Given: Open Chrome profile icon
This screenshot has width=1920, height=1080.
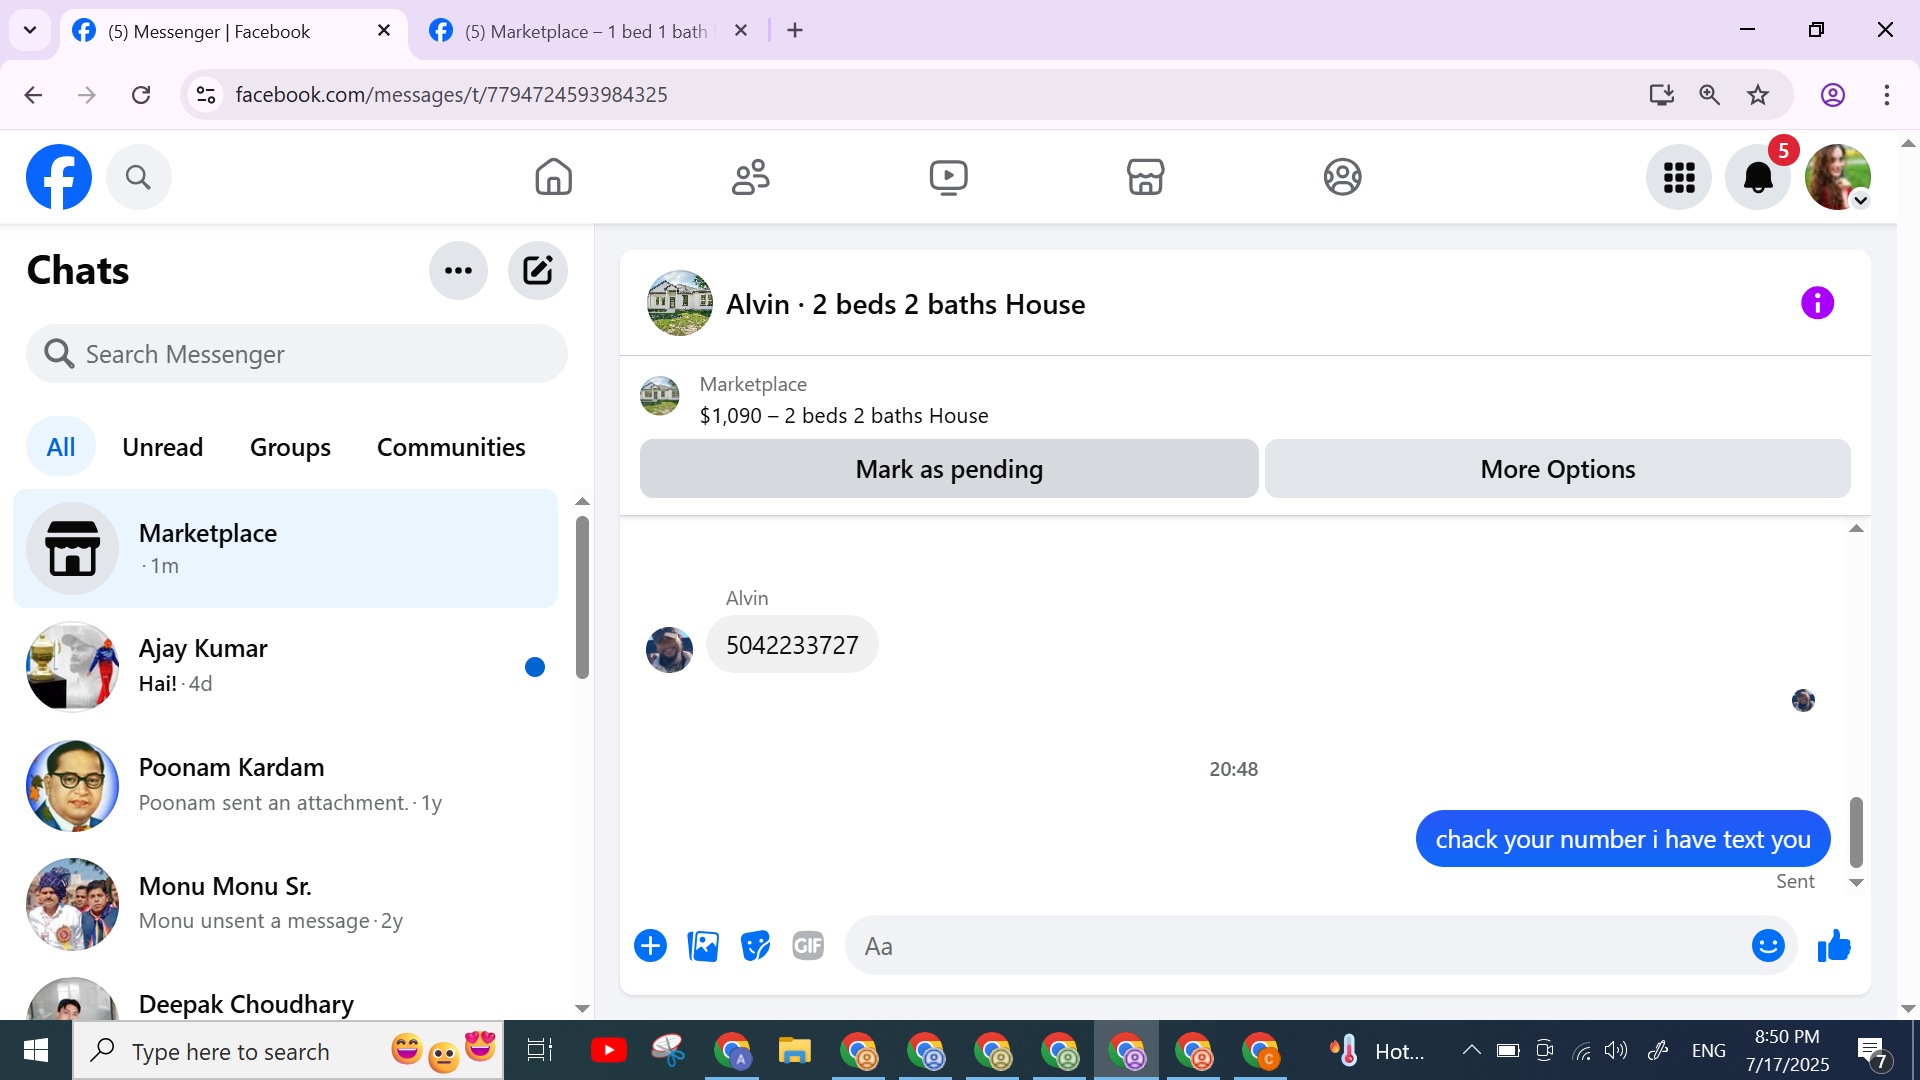Looking at the screenshot, I should (x=1833, y=95).
